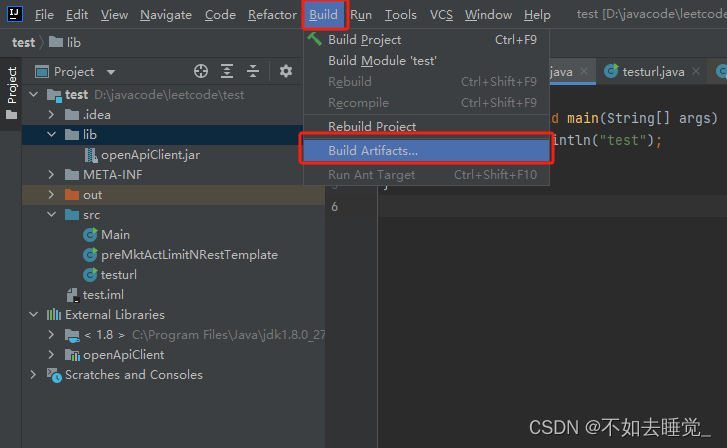Open the View menu

(x=114, y=15)
